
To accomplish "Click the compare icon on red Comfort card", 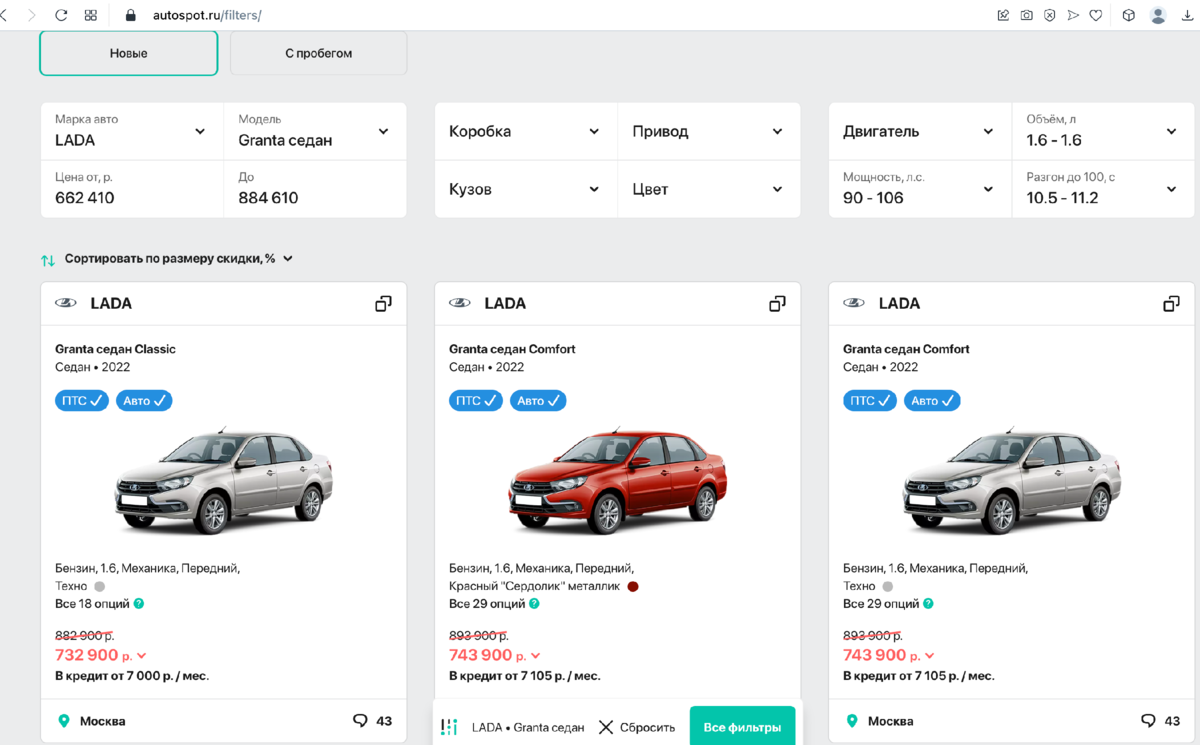I will pos(777,303).
